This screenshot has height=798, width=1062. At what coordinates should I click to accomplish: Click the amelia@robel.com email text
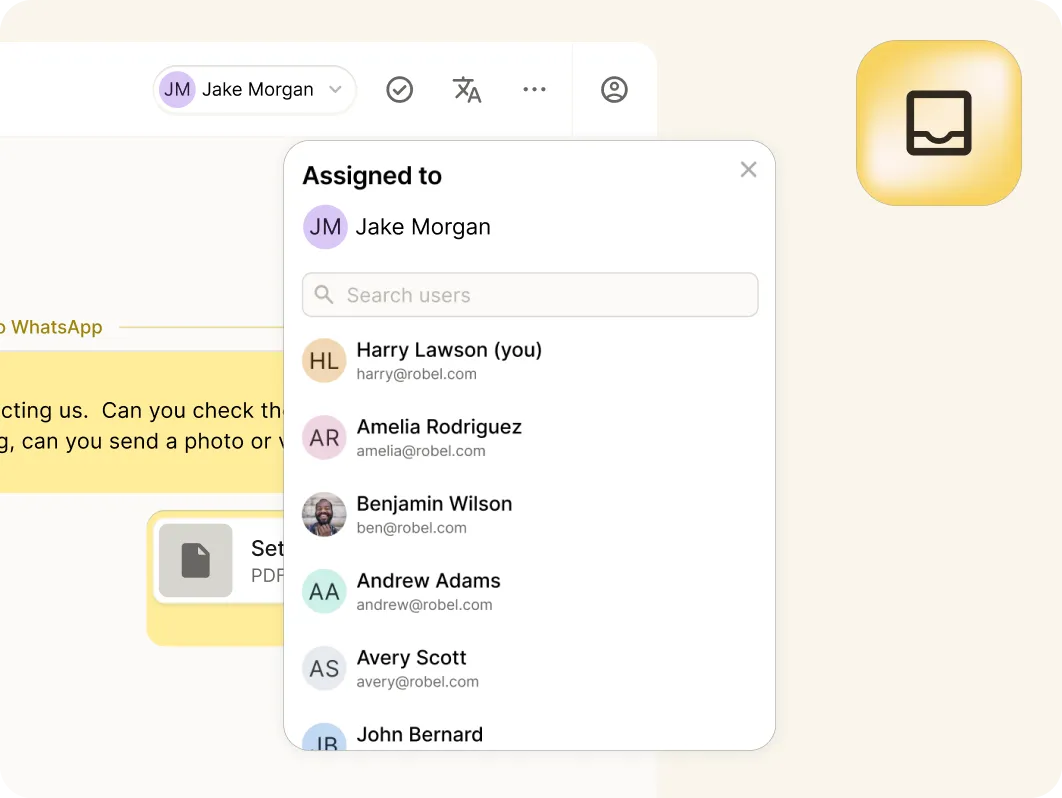point(421,451)
